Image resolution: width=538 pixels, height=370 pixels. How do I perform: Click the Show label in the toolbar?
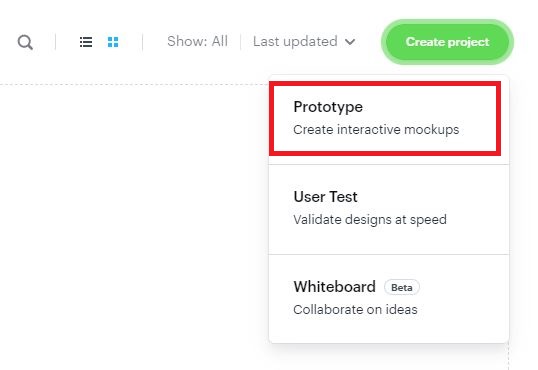185,41
